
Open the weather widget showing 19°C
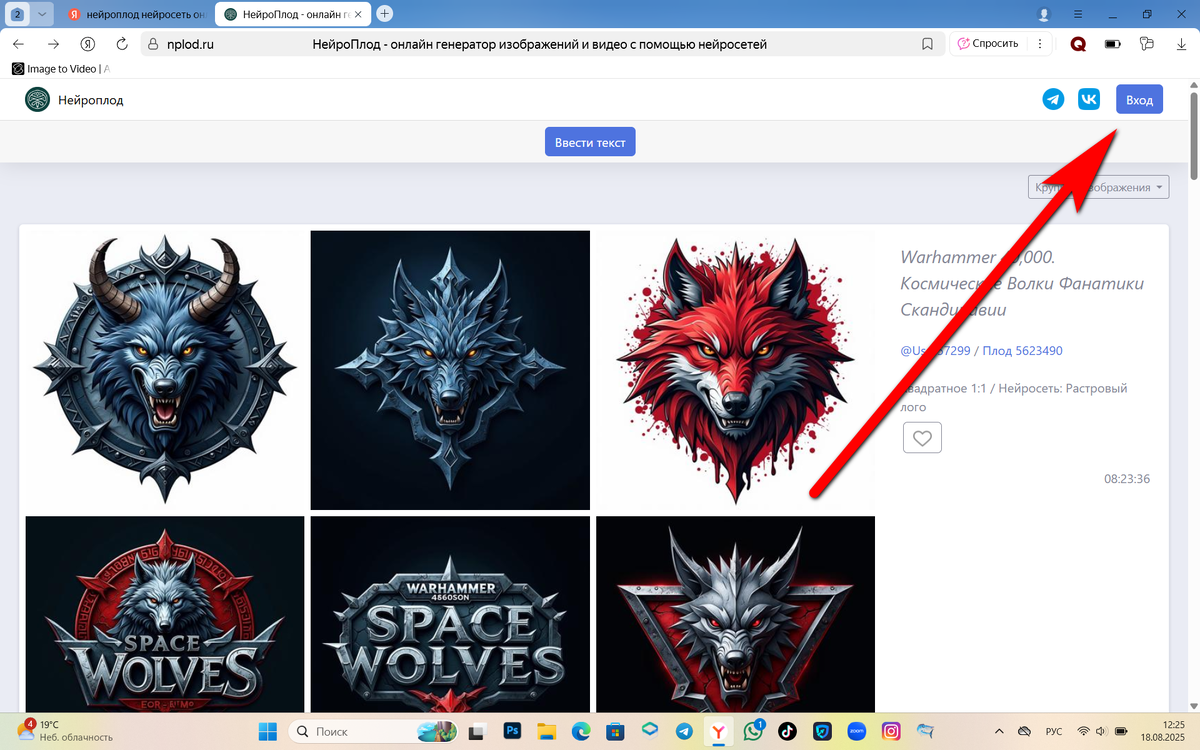[65, 731]
